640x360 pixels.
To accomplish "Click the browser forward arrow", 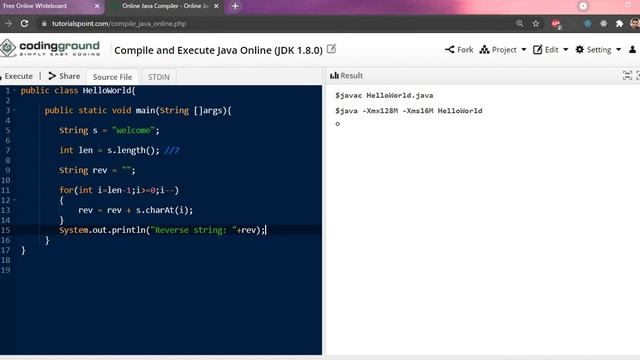I will [x=8, y=24].
